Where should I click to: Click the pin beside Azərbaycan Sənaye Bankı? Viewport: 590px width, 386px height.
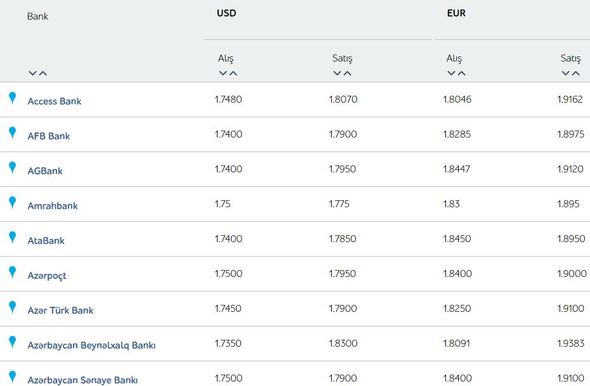click(x=12, y=377)
